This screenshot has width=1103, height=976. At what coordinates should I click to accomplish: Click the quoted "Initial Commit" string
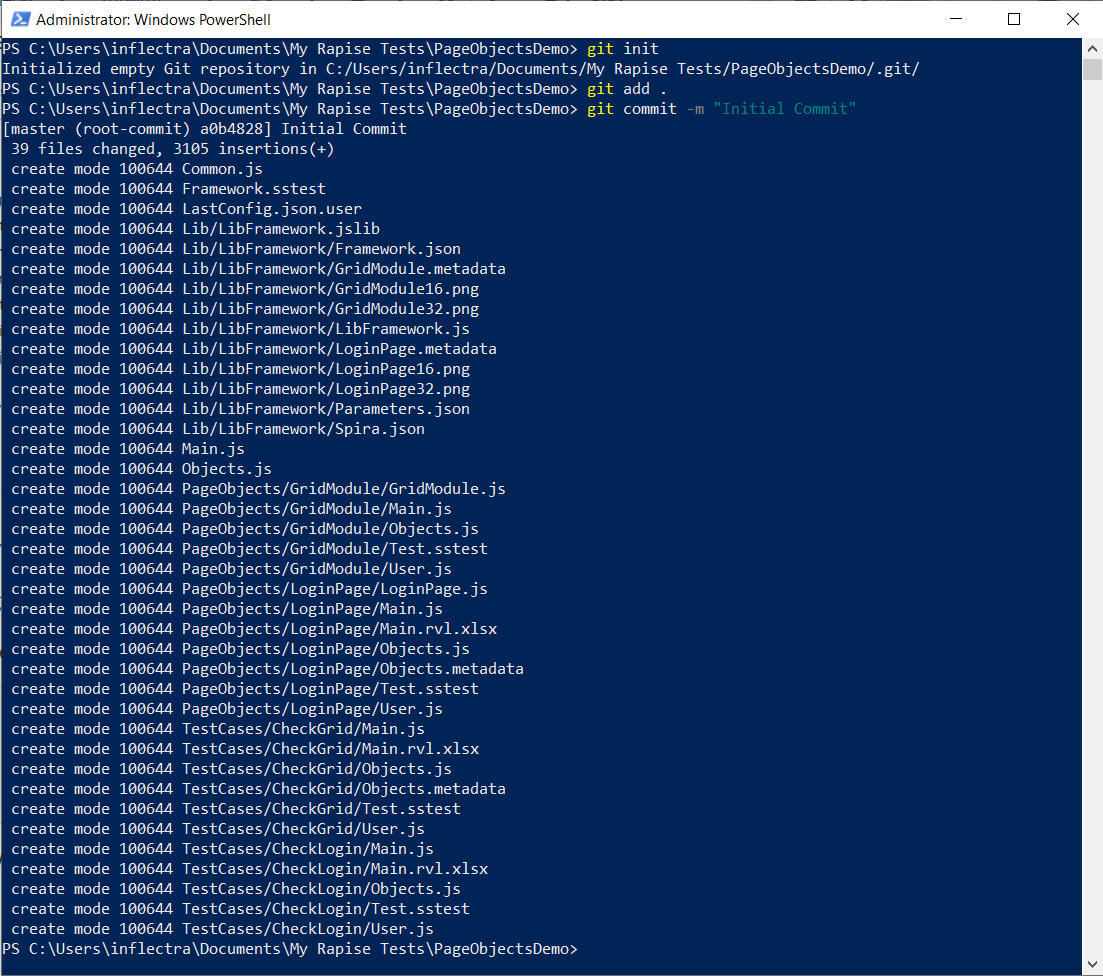coord(785,108)
